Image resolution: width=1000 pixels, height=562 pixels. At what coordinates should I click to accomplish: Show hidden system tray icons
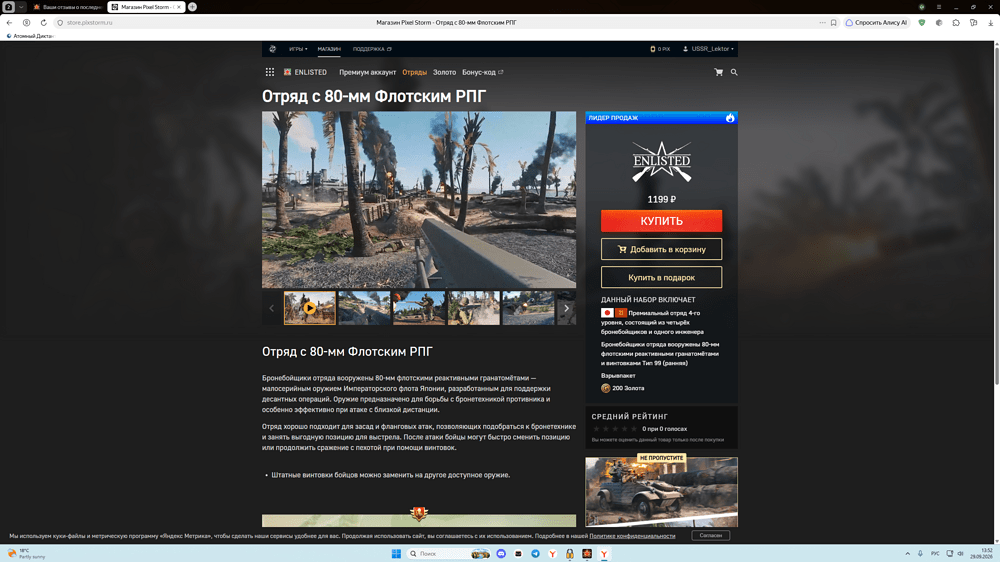907,553
